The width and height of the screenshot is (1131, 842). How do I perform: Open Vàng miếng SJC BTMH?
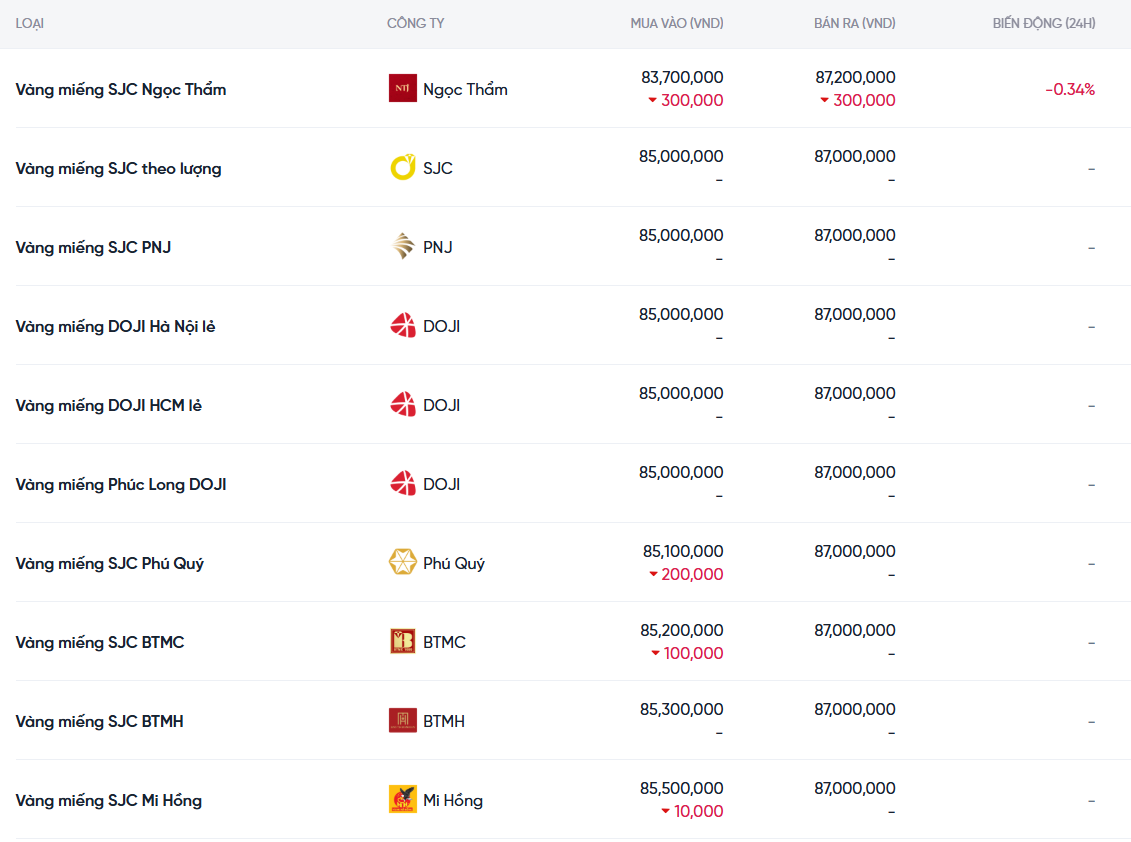click(x=100, y=722)
